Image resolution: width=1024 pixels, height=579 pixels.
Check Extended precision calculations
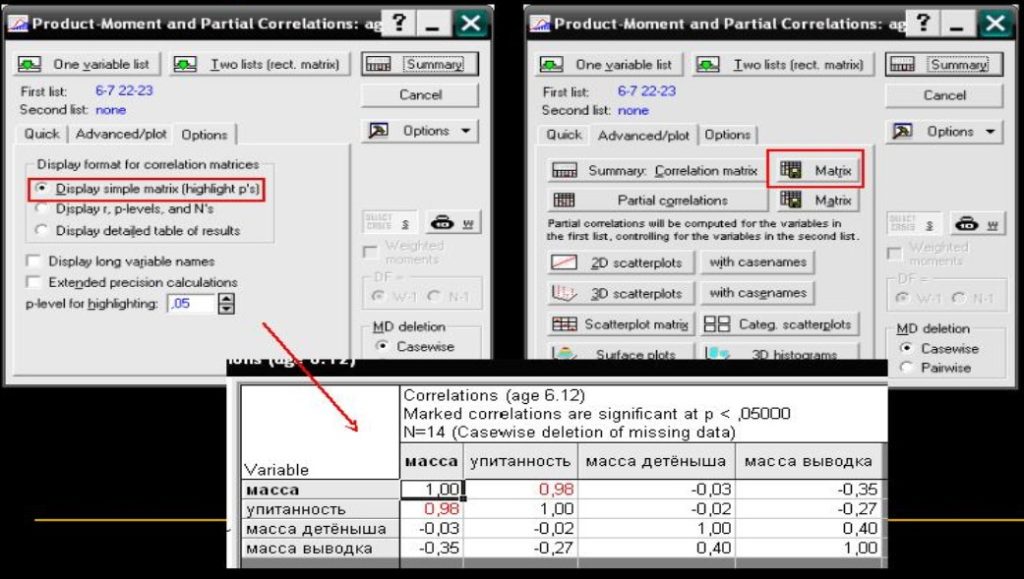[x=34, y=282]
